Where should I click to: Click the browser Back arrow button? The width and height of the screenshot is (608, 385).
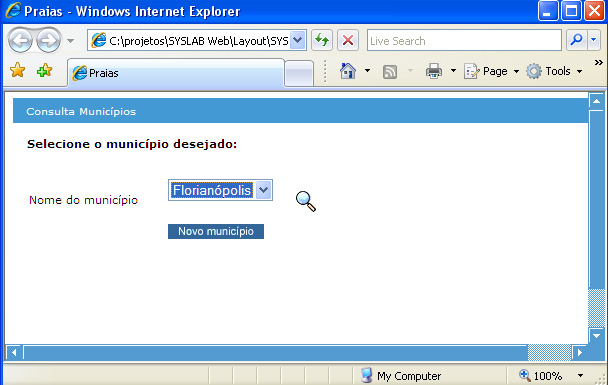coord(20,40)
